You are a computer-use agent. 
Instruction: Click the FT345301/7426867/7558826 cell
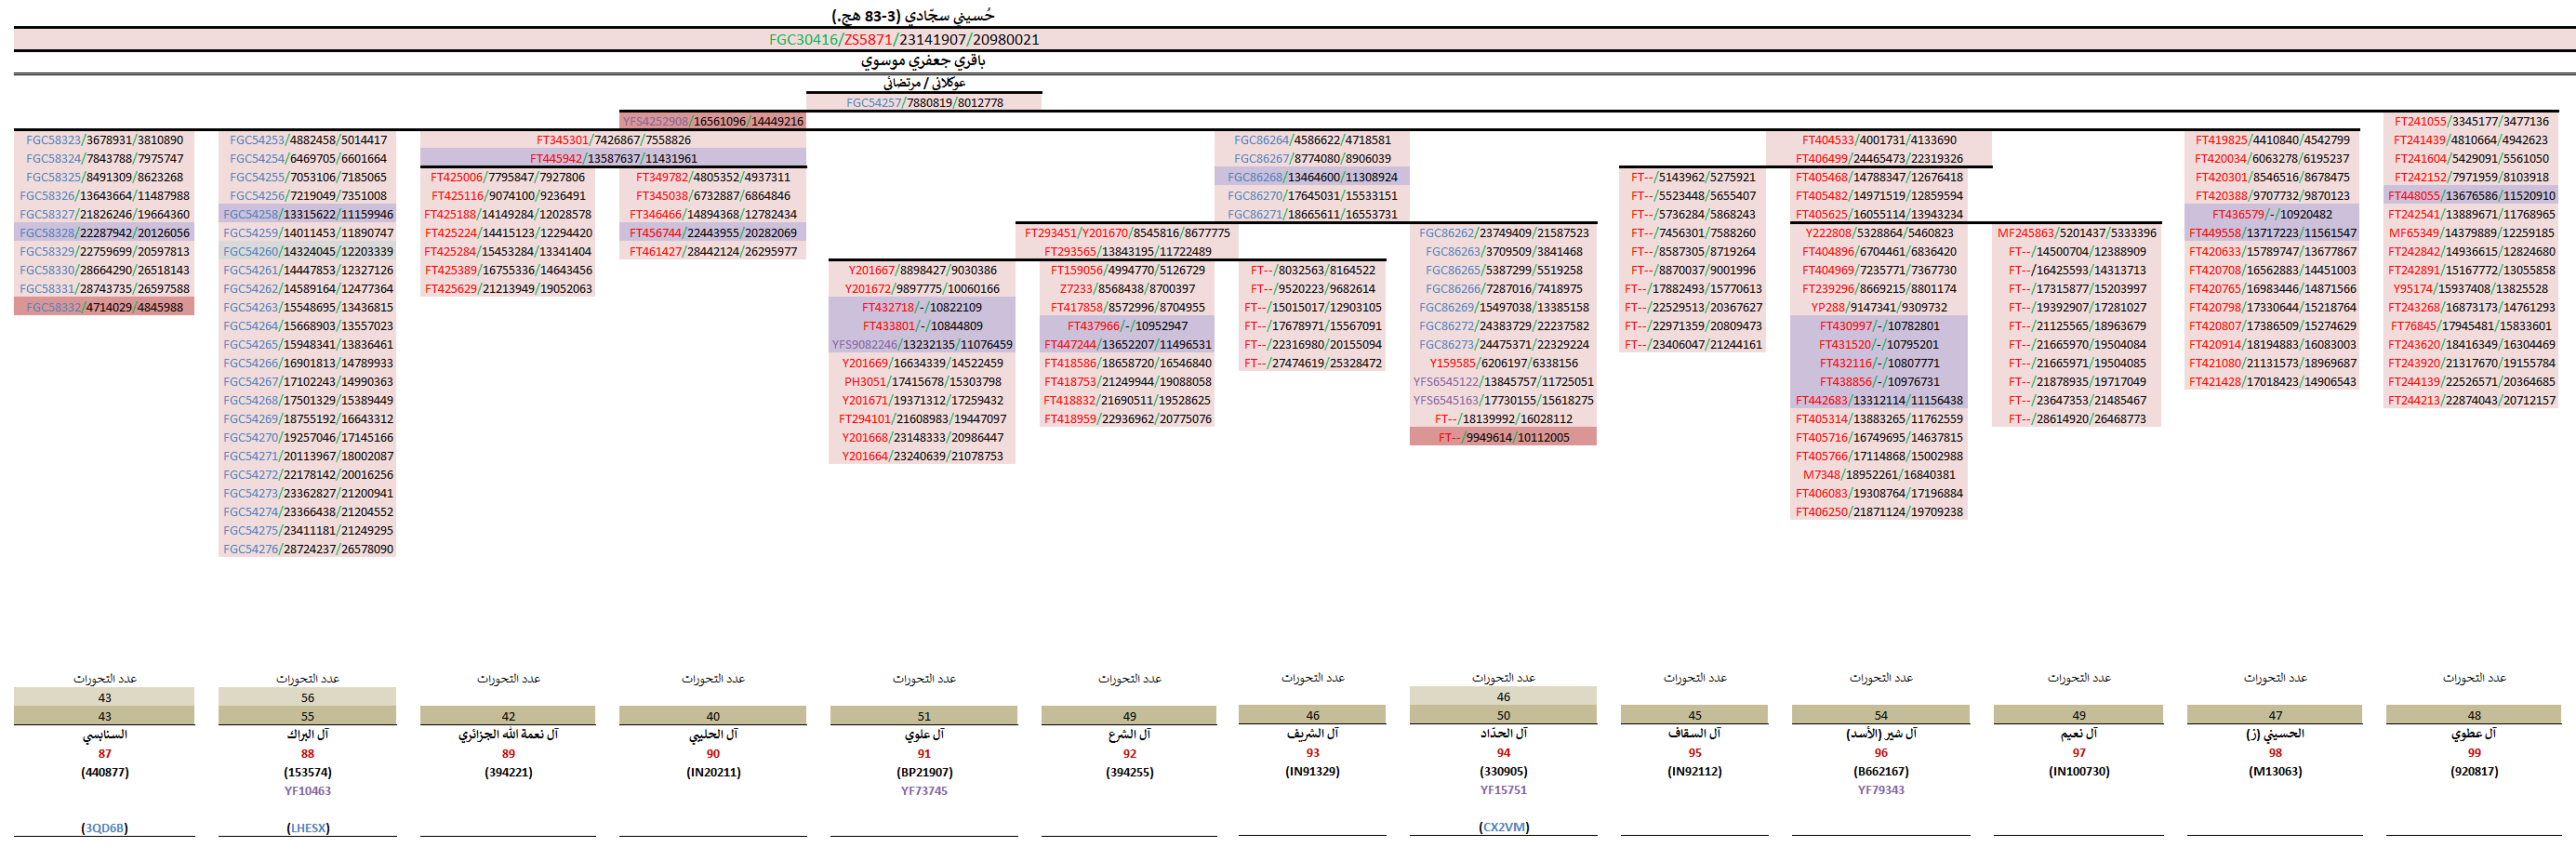tap(613, 140)
